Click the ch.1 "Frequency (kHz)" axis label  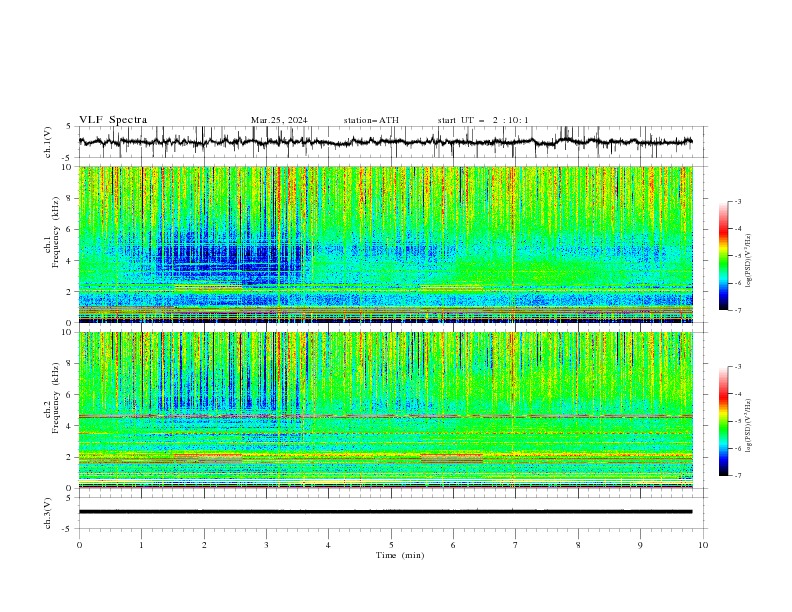[x=56, y=233]
